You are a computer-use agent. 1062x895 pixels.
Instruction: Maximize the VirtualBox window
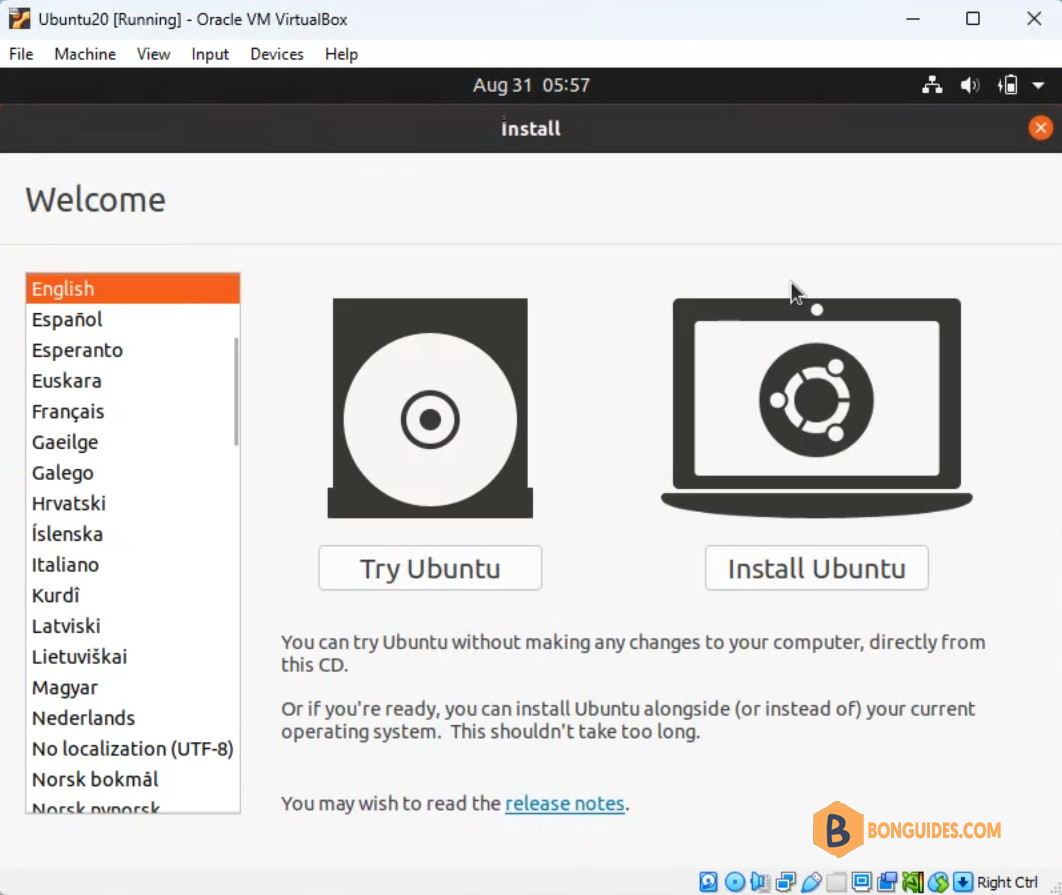pos(973,19)
